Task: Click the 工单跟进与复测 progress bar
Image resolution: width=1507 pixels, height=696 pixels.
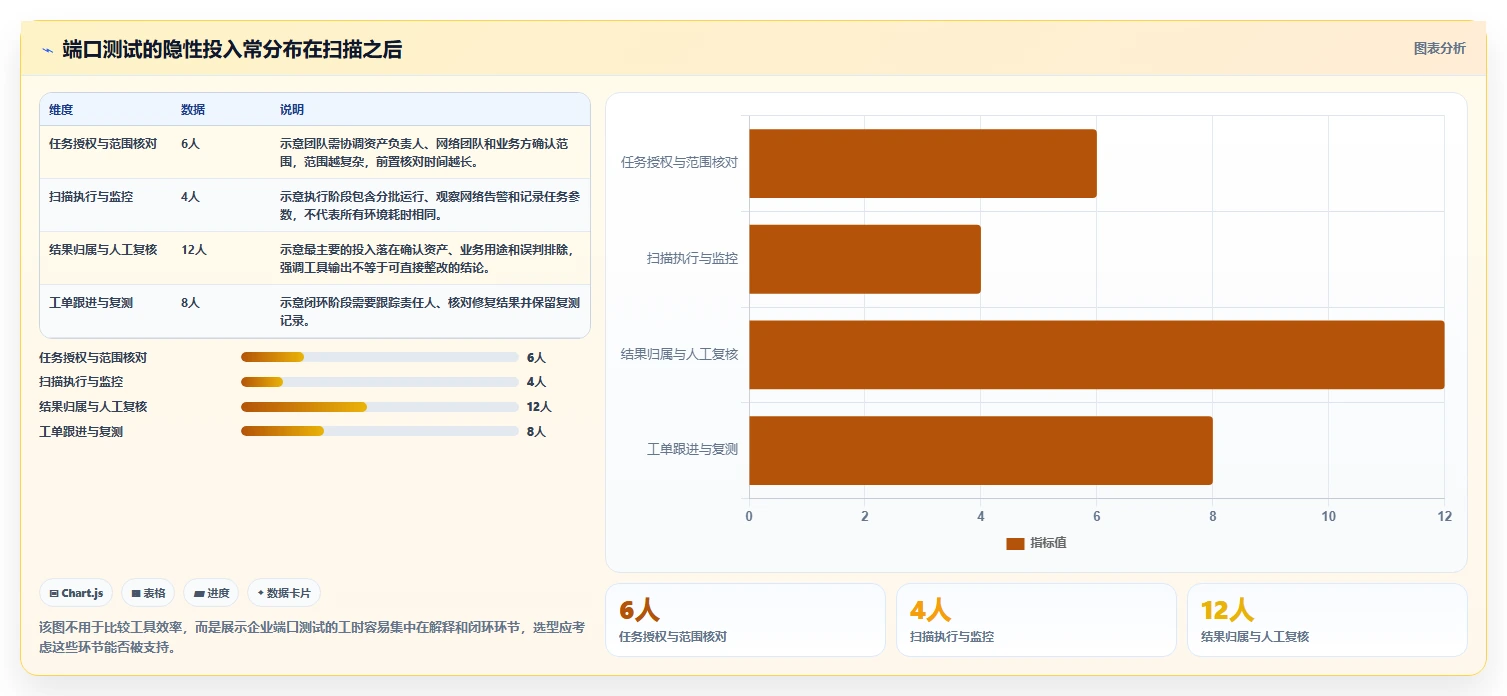Action: [x=380, y=432]
